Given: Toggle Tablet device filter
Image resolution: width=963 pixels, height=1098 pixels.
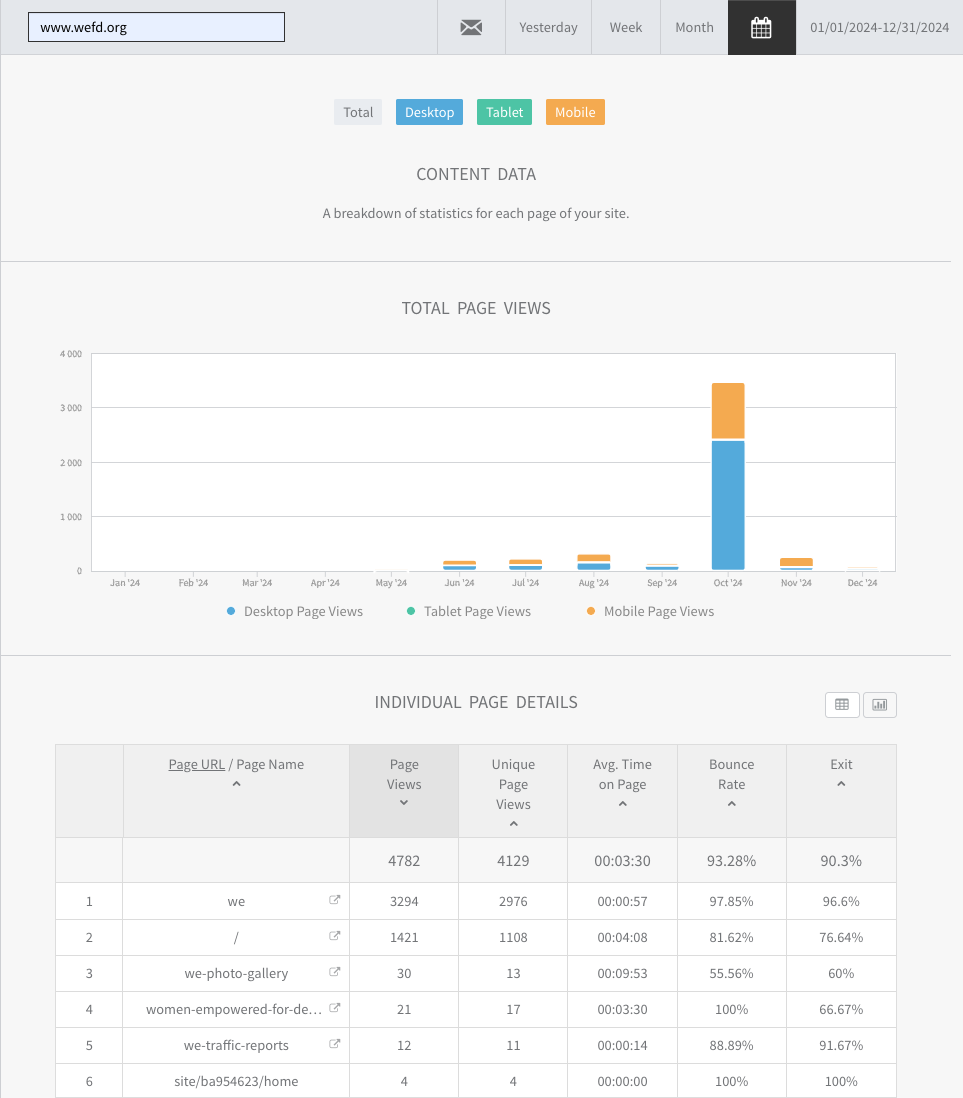Looking at the screenshot, I should click(504, 112).
